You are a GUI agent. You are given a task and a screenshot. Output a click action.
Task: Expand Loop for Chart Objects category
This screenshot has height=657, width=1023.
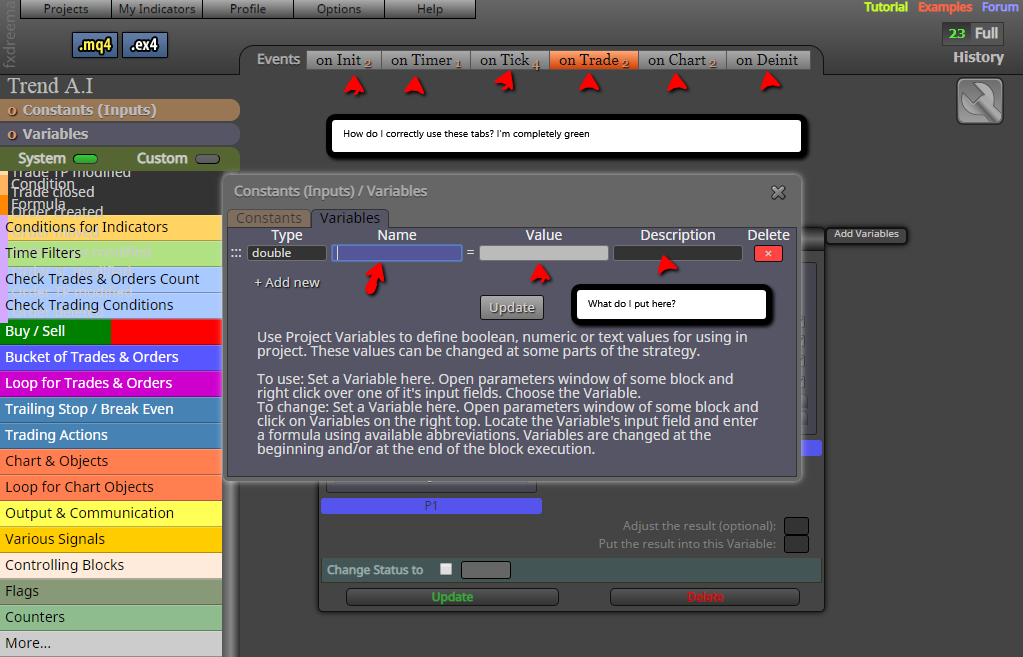coord(111,487)
